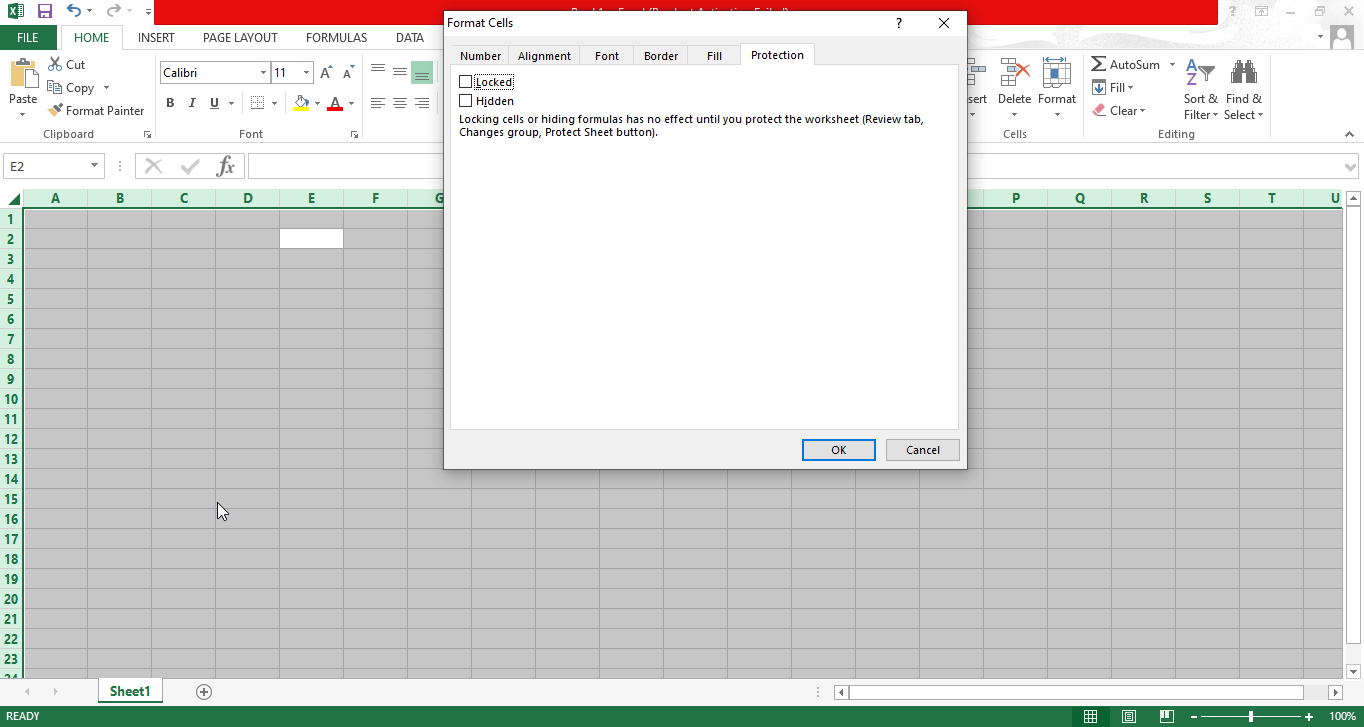Open the Fill tab in Format Cells
Viewport: 1364px width, 727px height.
click(714, 56)
